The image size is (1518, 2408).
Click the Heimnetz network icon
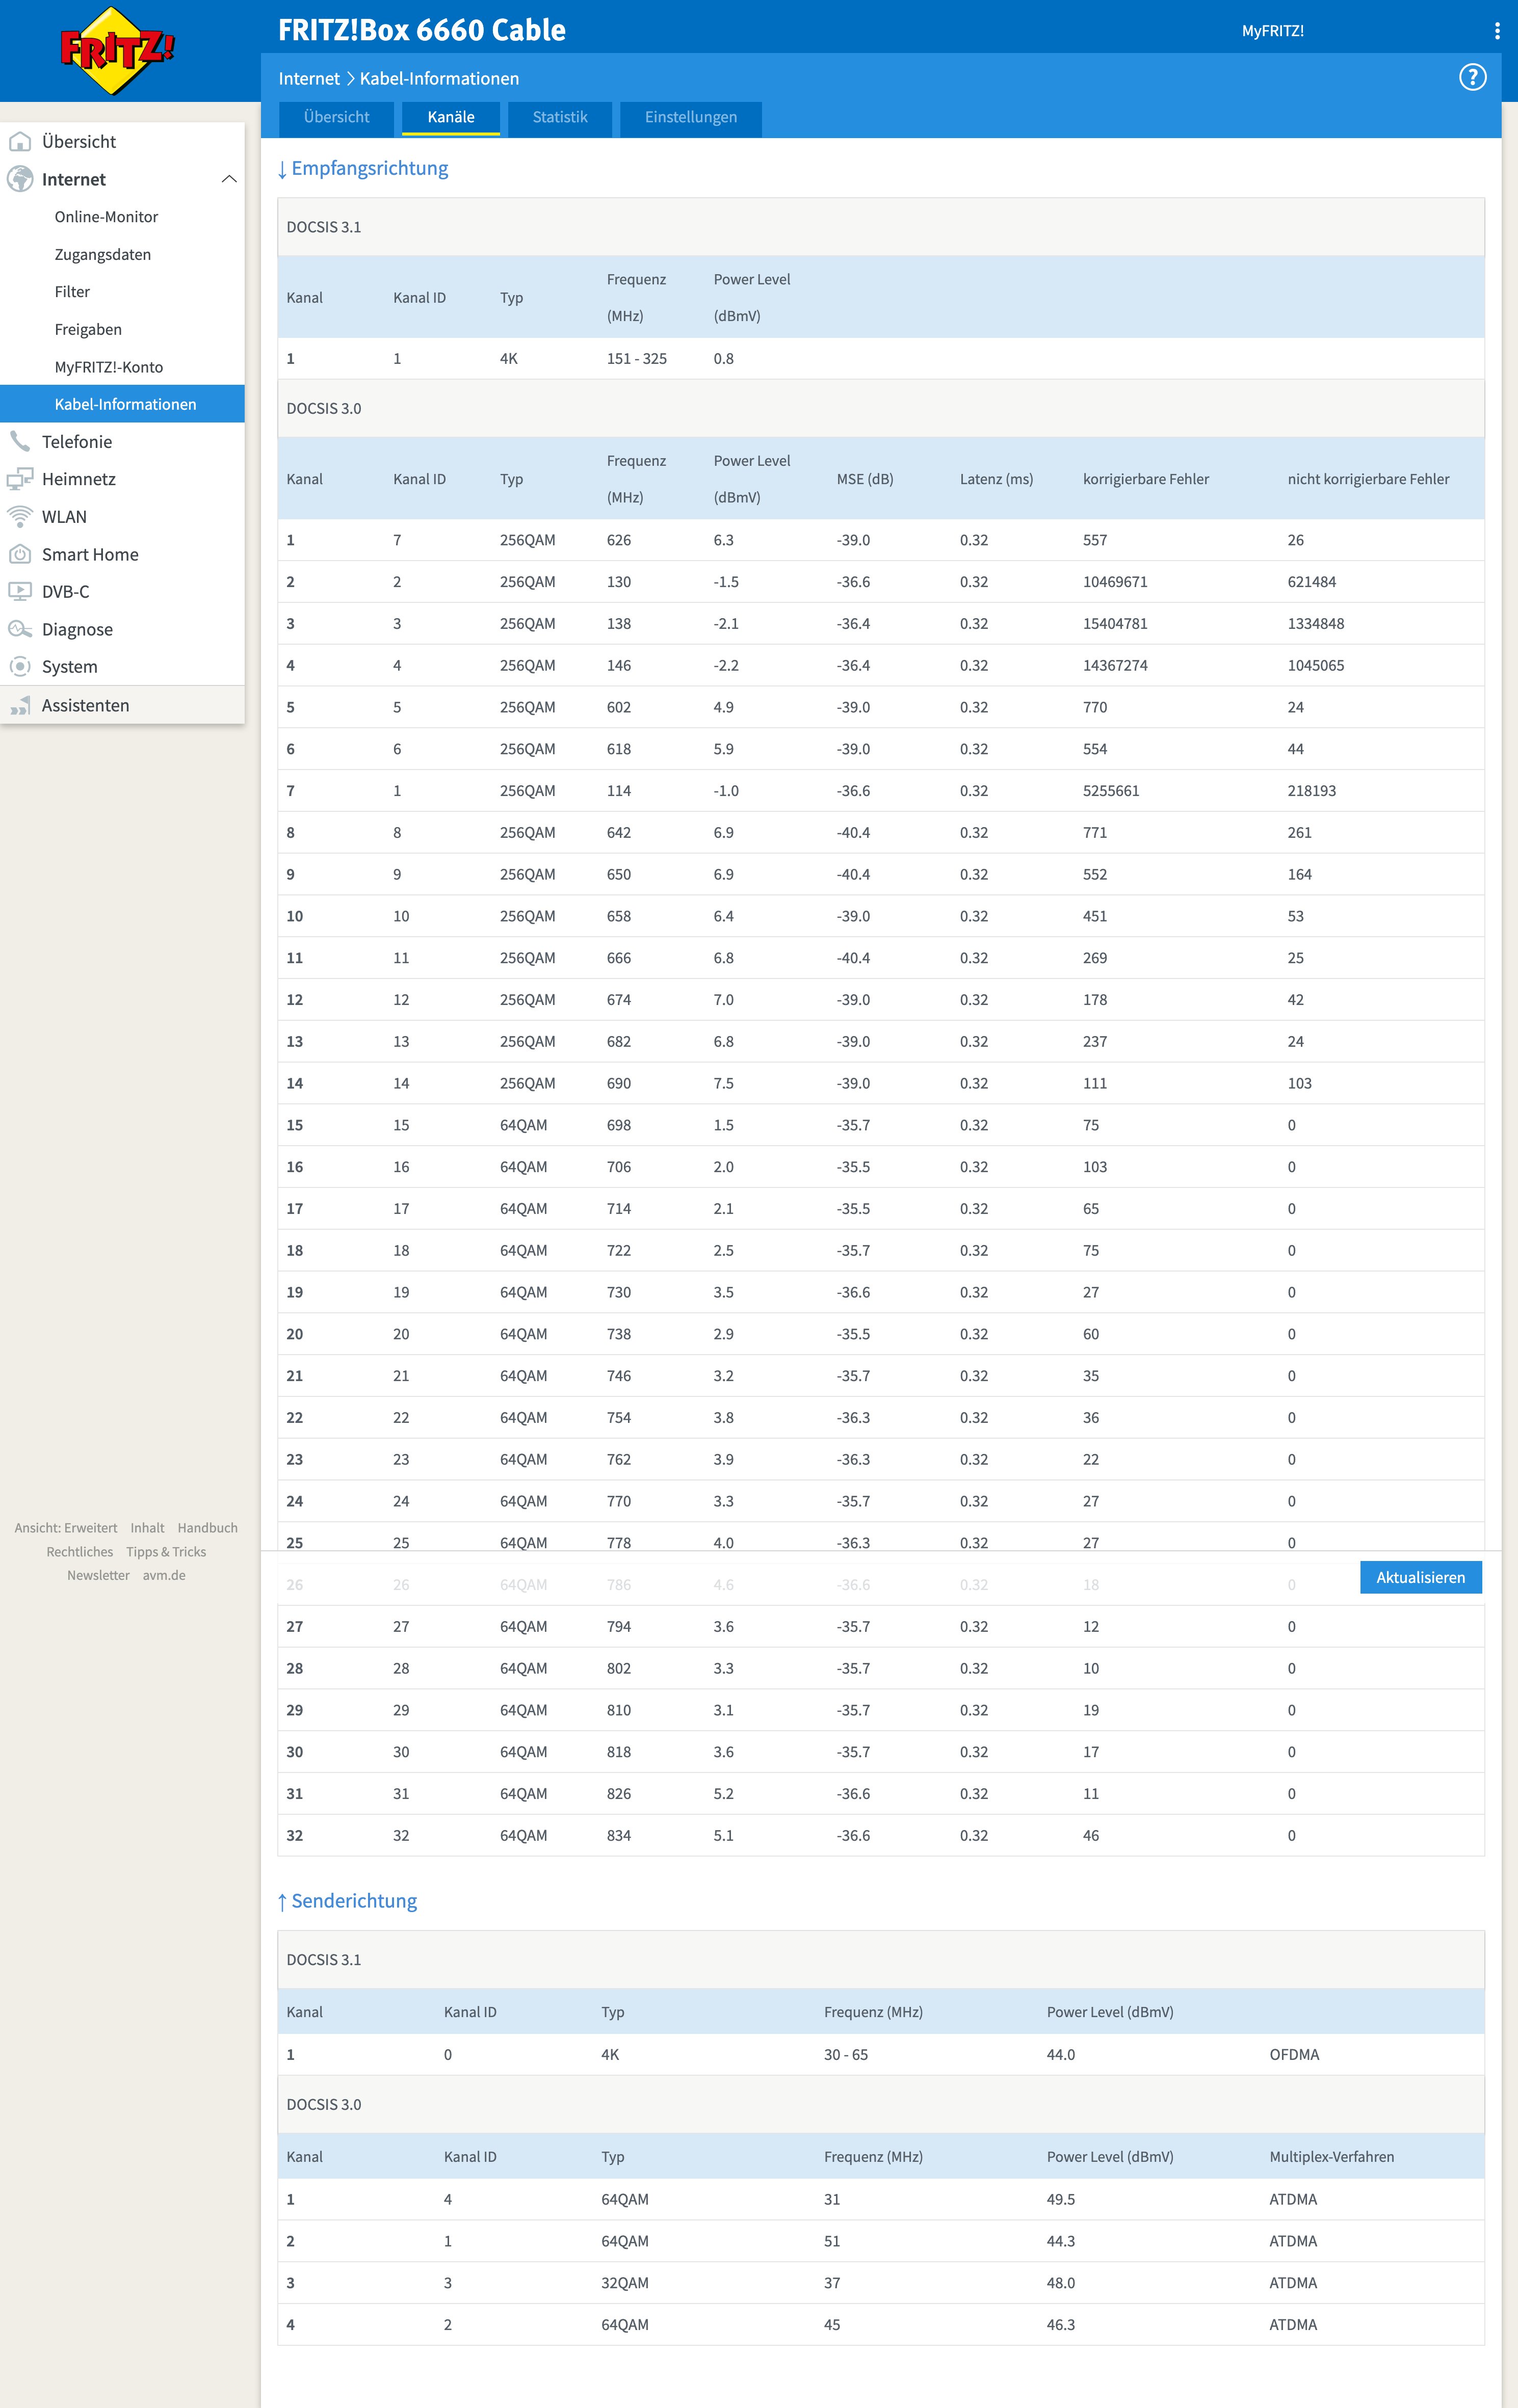(20, 479)
